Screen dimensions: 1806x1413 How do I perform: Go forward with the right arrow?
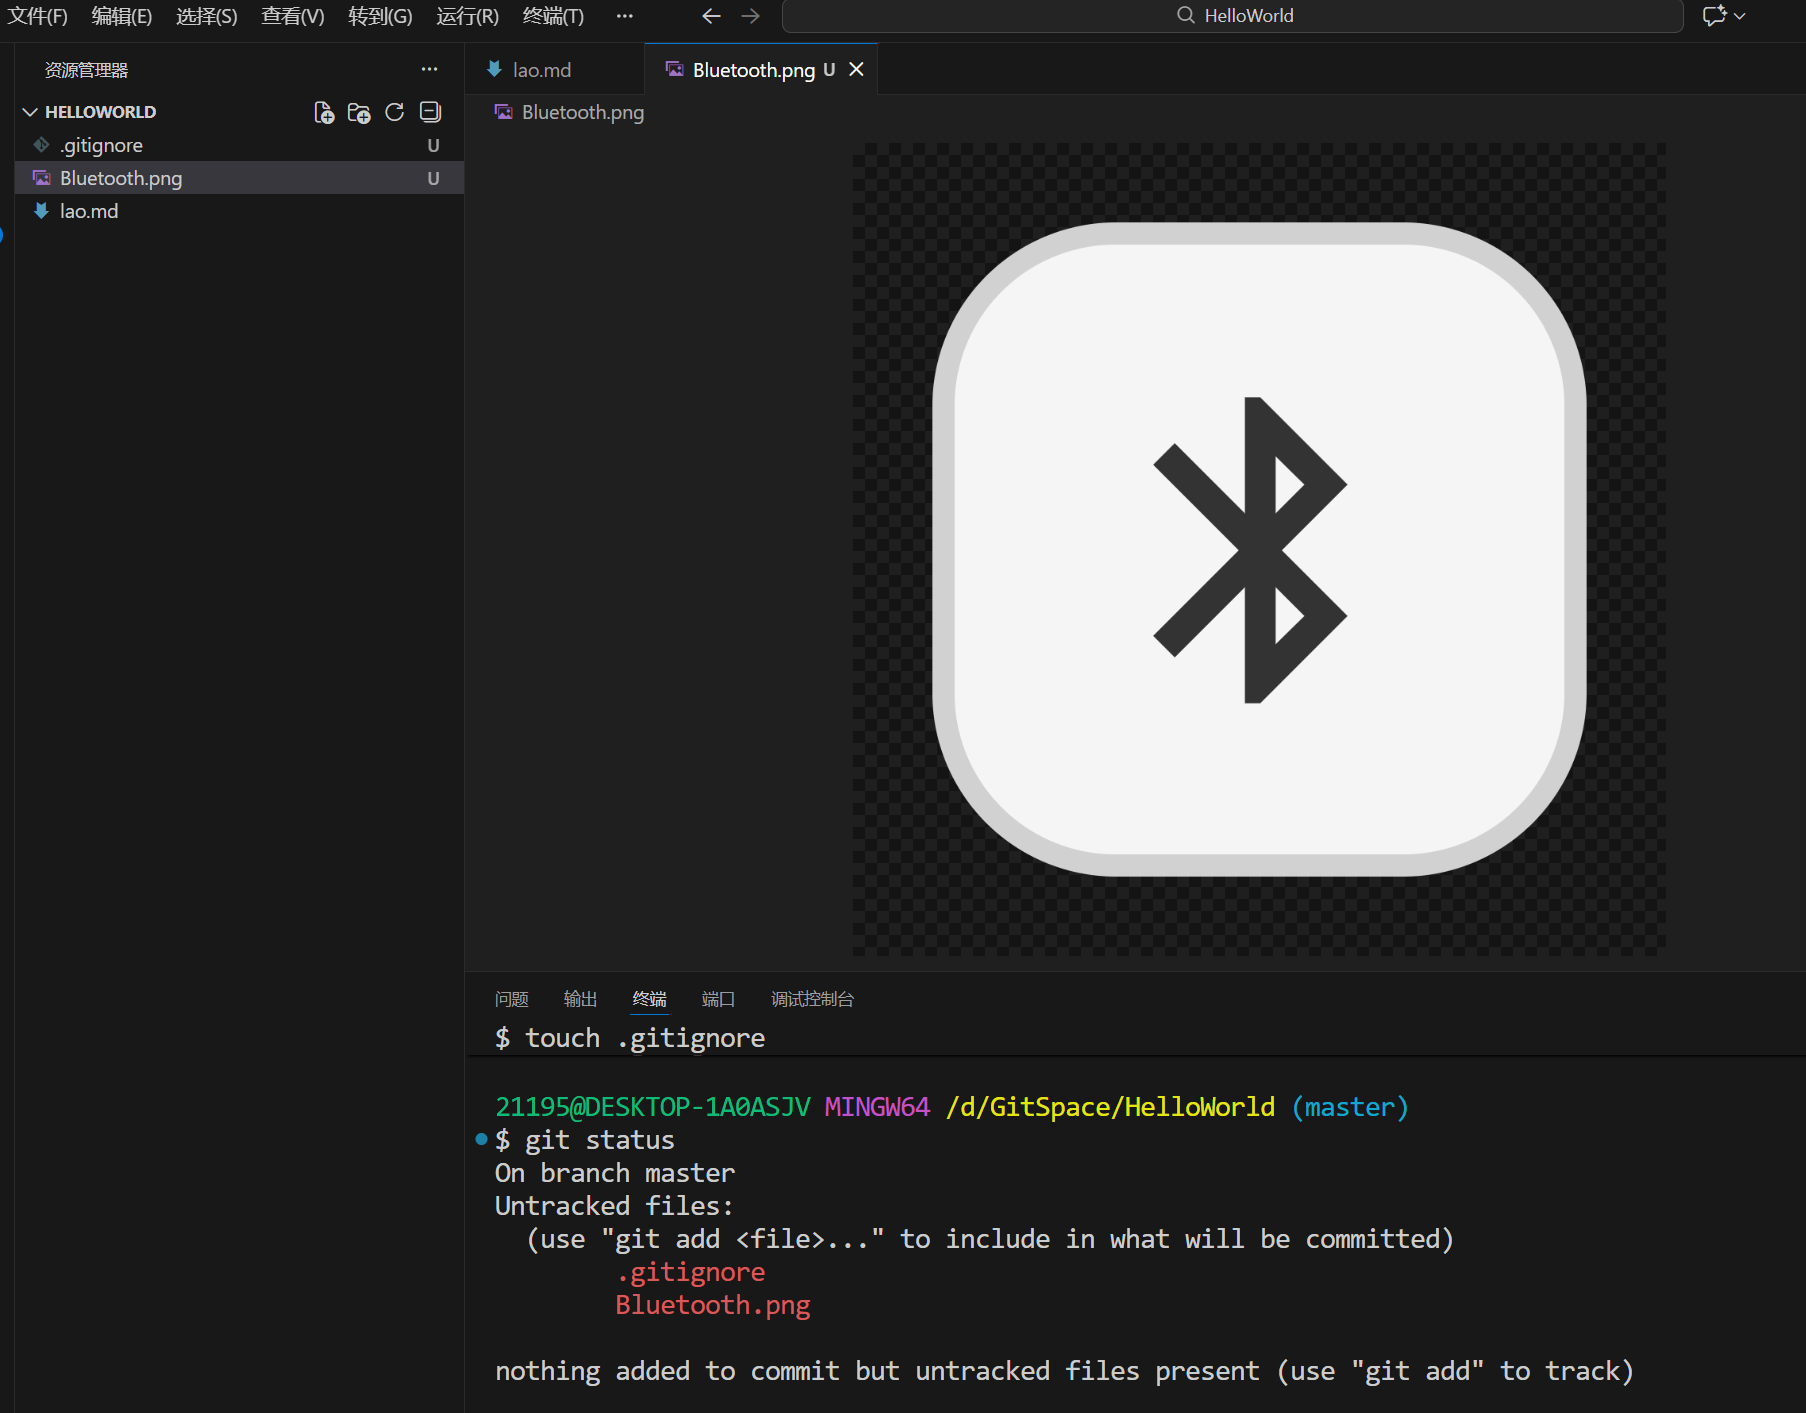tap(750, 16)
